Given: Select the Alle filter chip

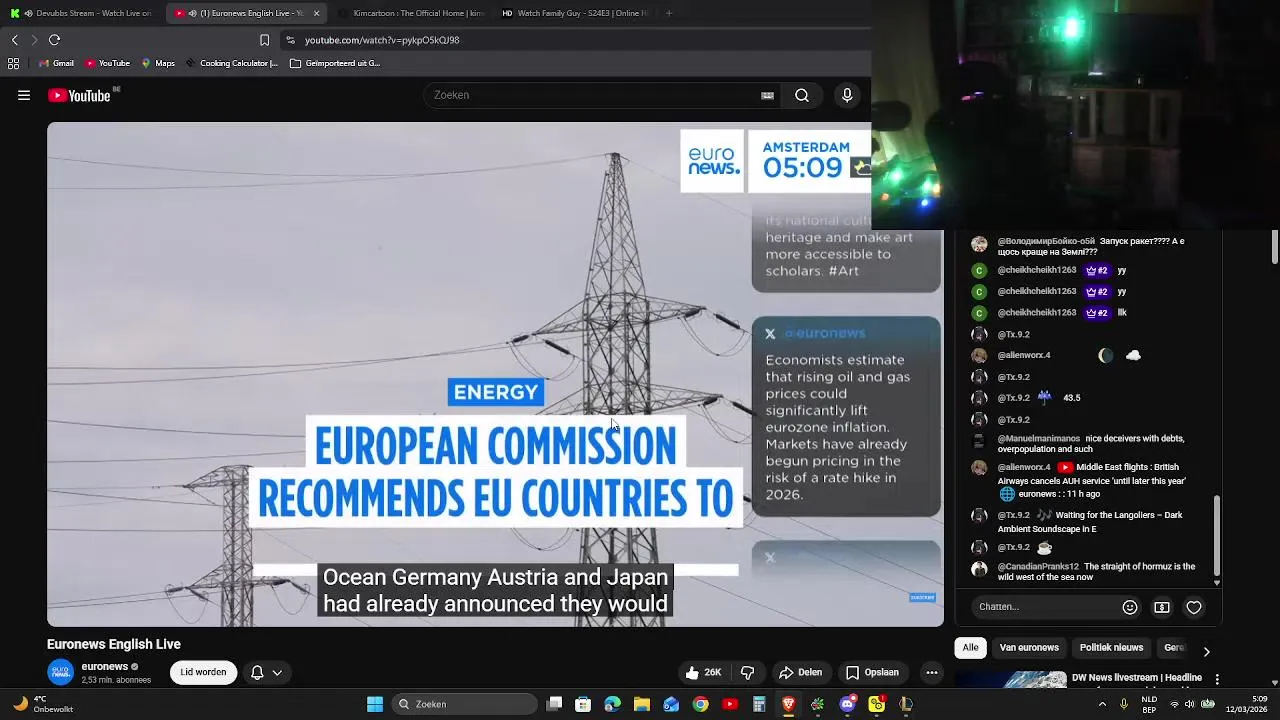Looking at the screenshot, I should click(970, 648).
